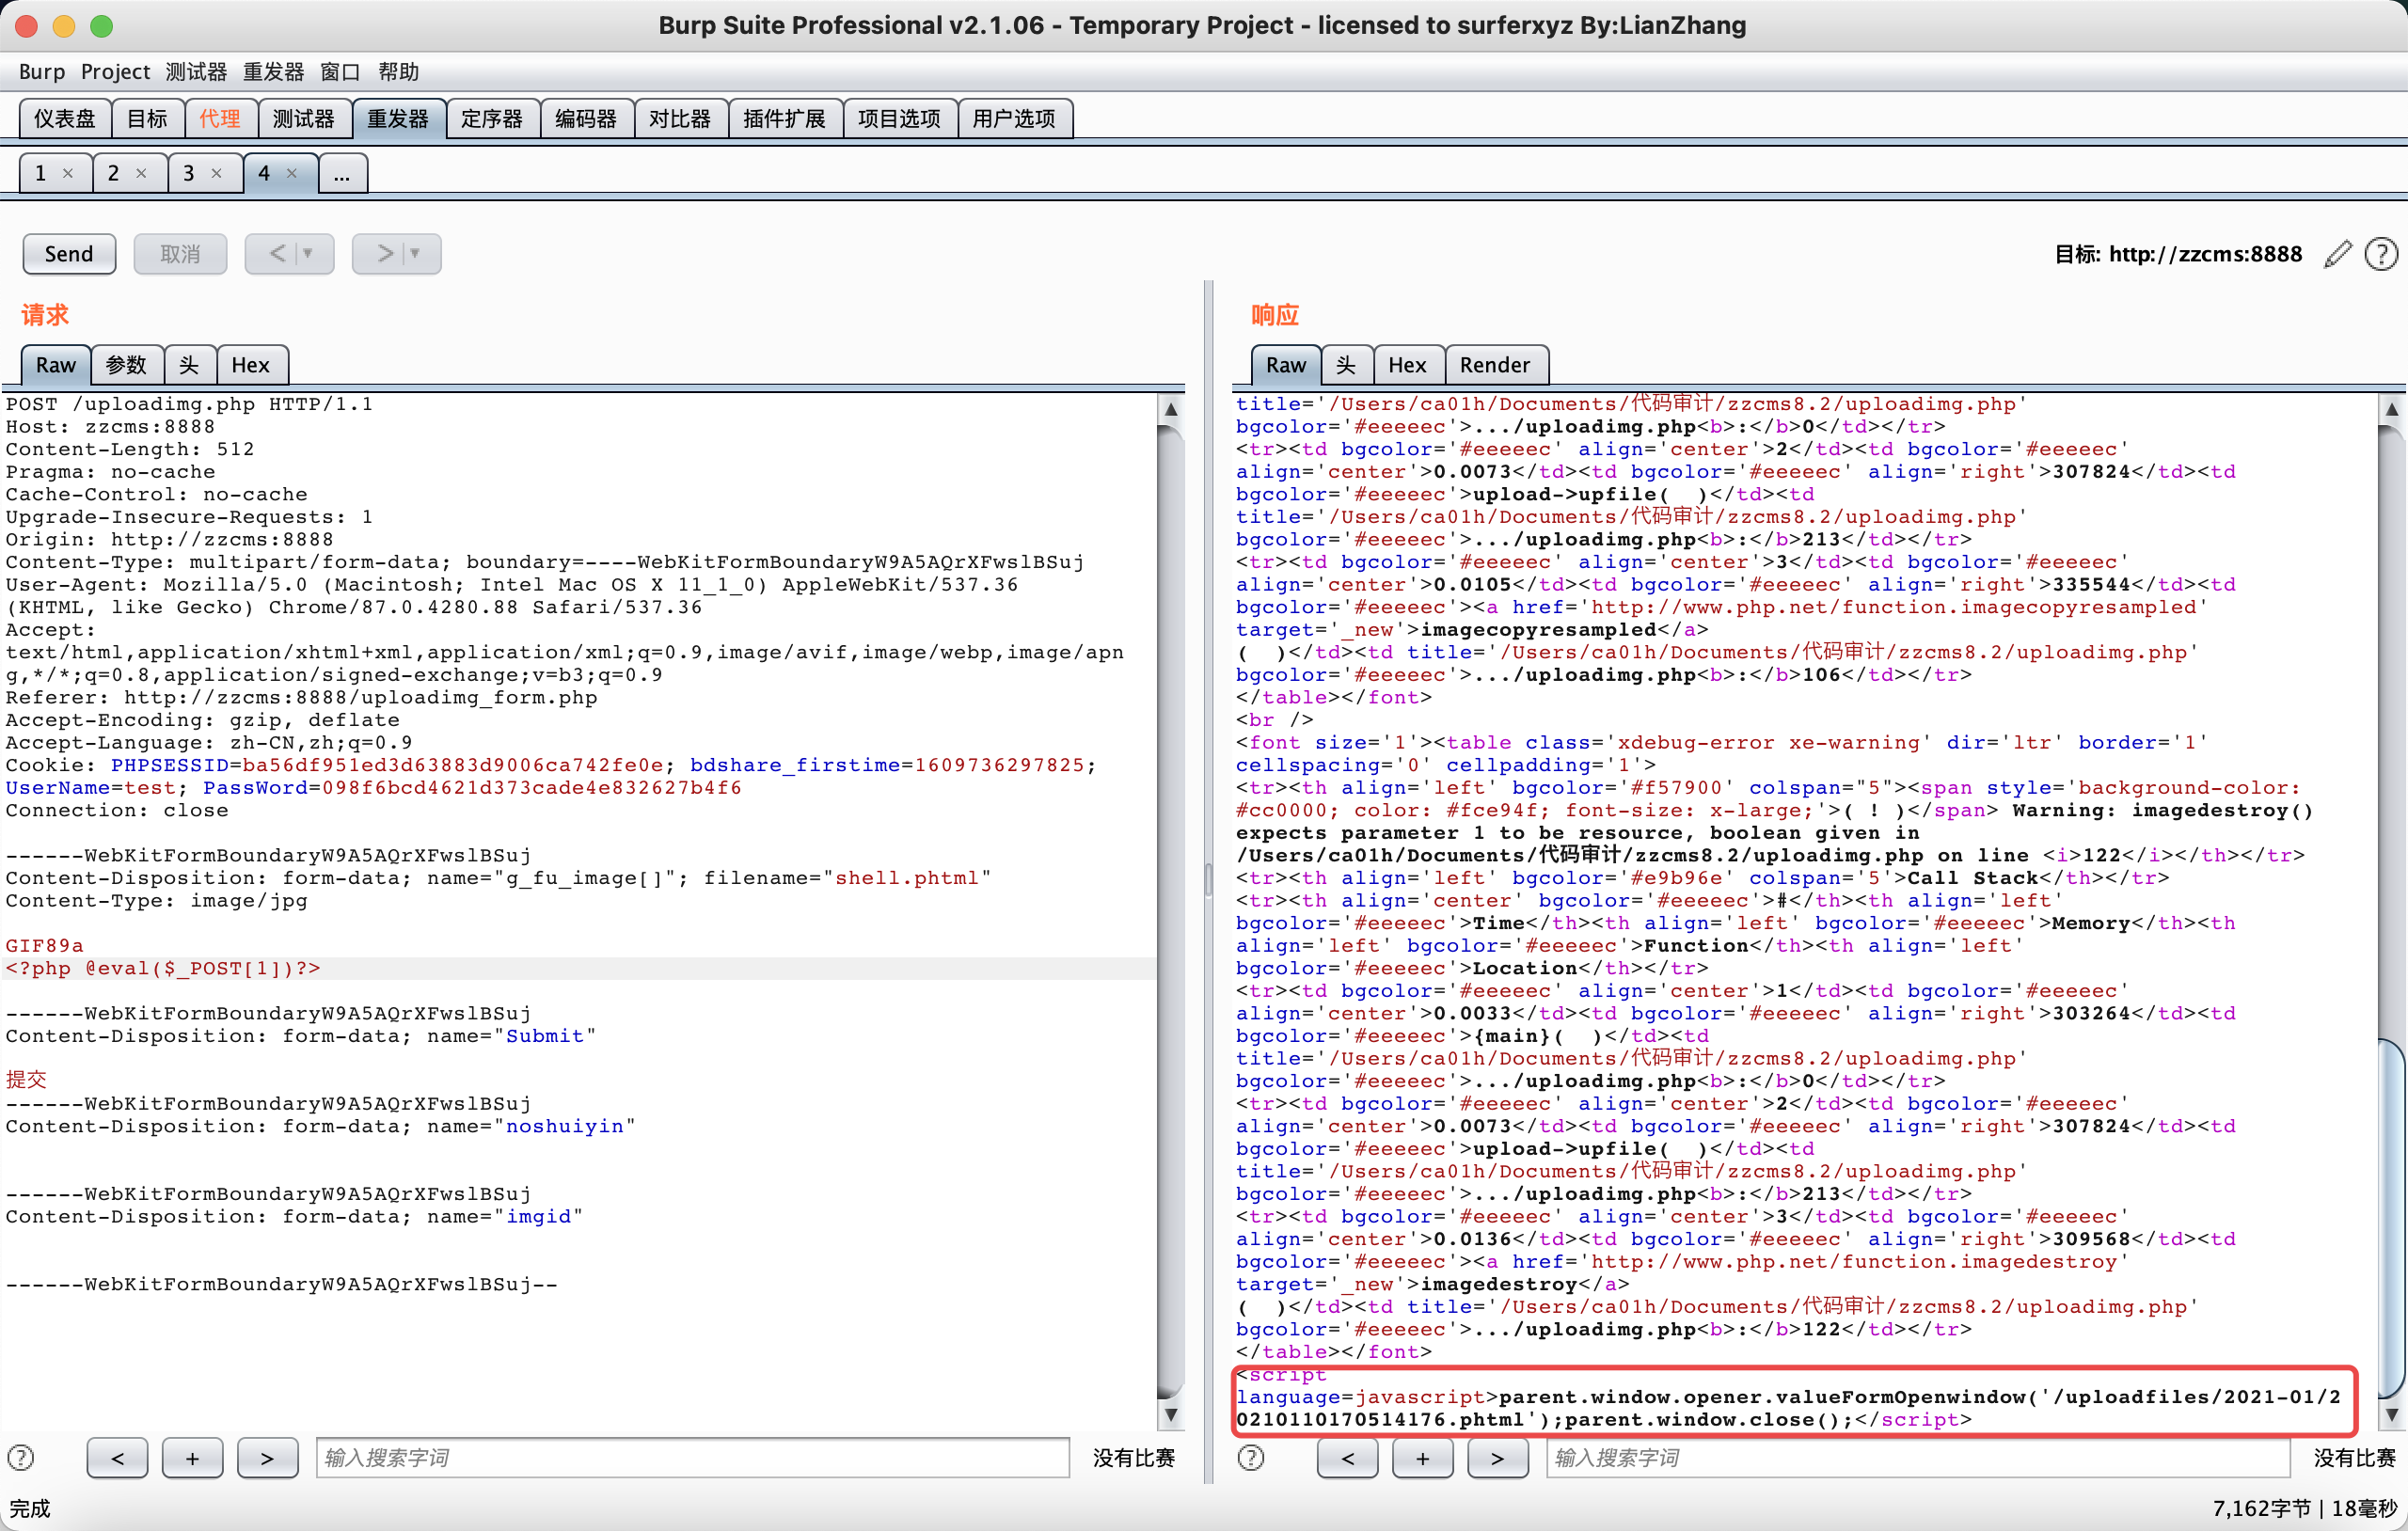Viewport: 2408px width, 1531px height.
Task: Go to next match in request search
Action: click(267, 1457)
